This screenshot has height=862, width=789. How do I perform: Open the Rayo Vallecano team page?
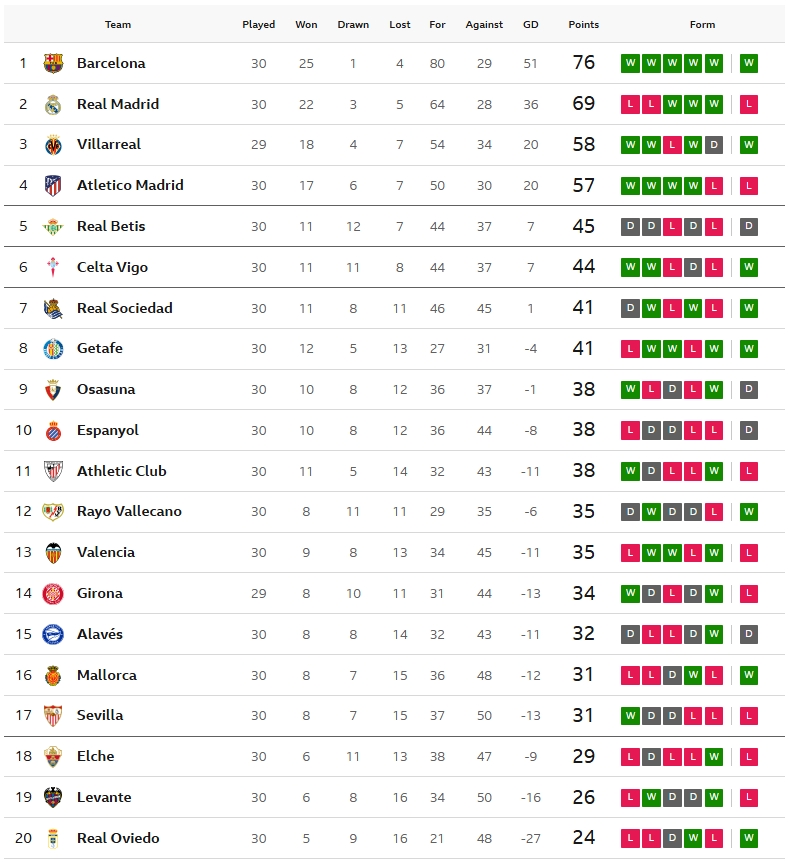point(129,511)
